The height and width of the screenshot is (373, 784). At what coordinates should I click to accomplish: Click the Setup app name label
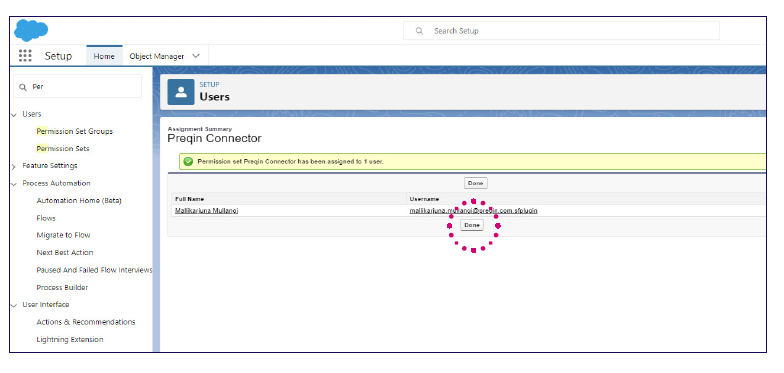(58, 56)
